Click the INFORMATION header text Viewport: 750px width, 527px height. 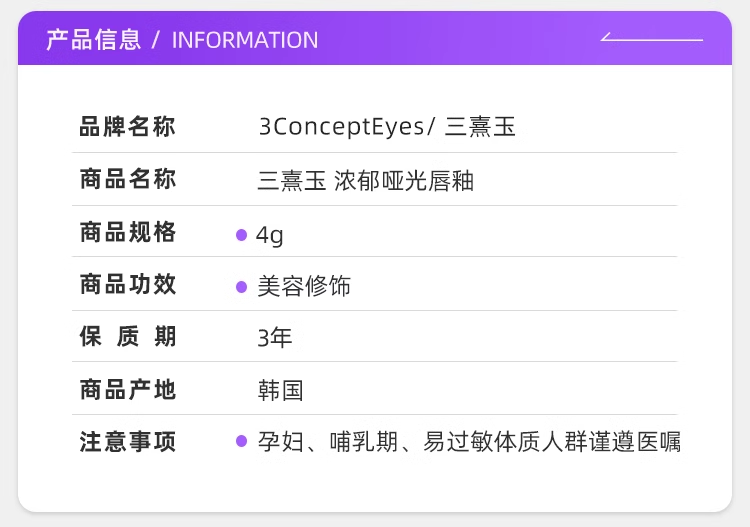245,40
